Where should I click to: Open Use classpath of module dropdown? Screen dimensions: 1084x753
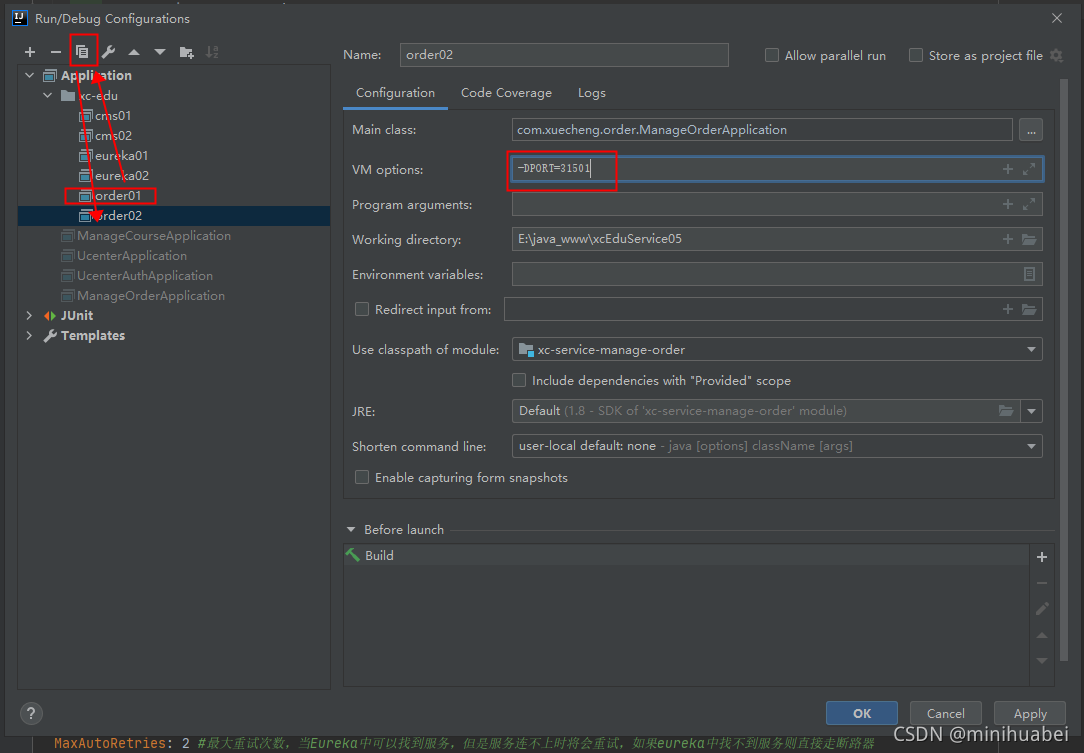point(776,350)
